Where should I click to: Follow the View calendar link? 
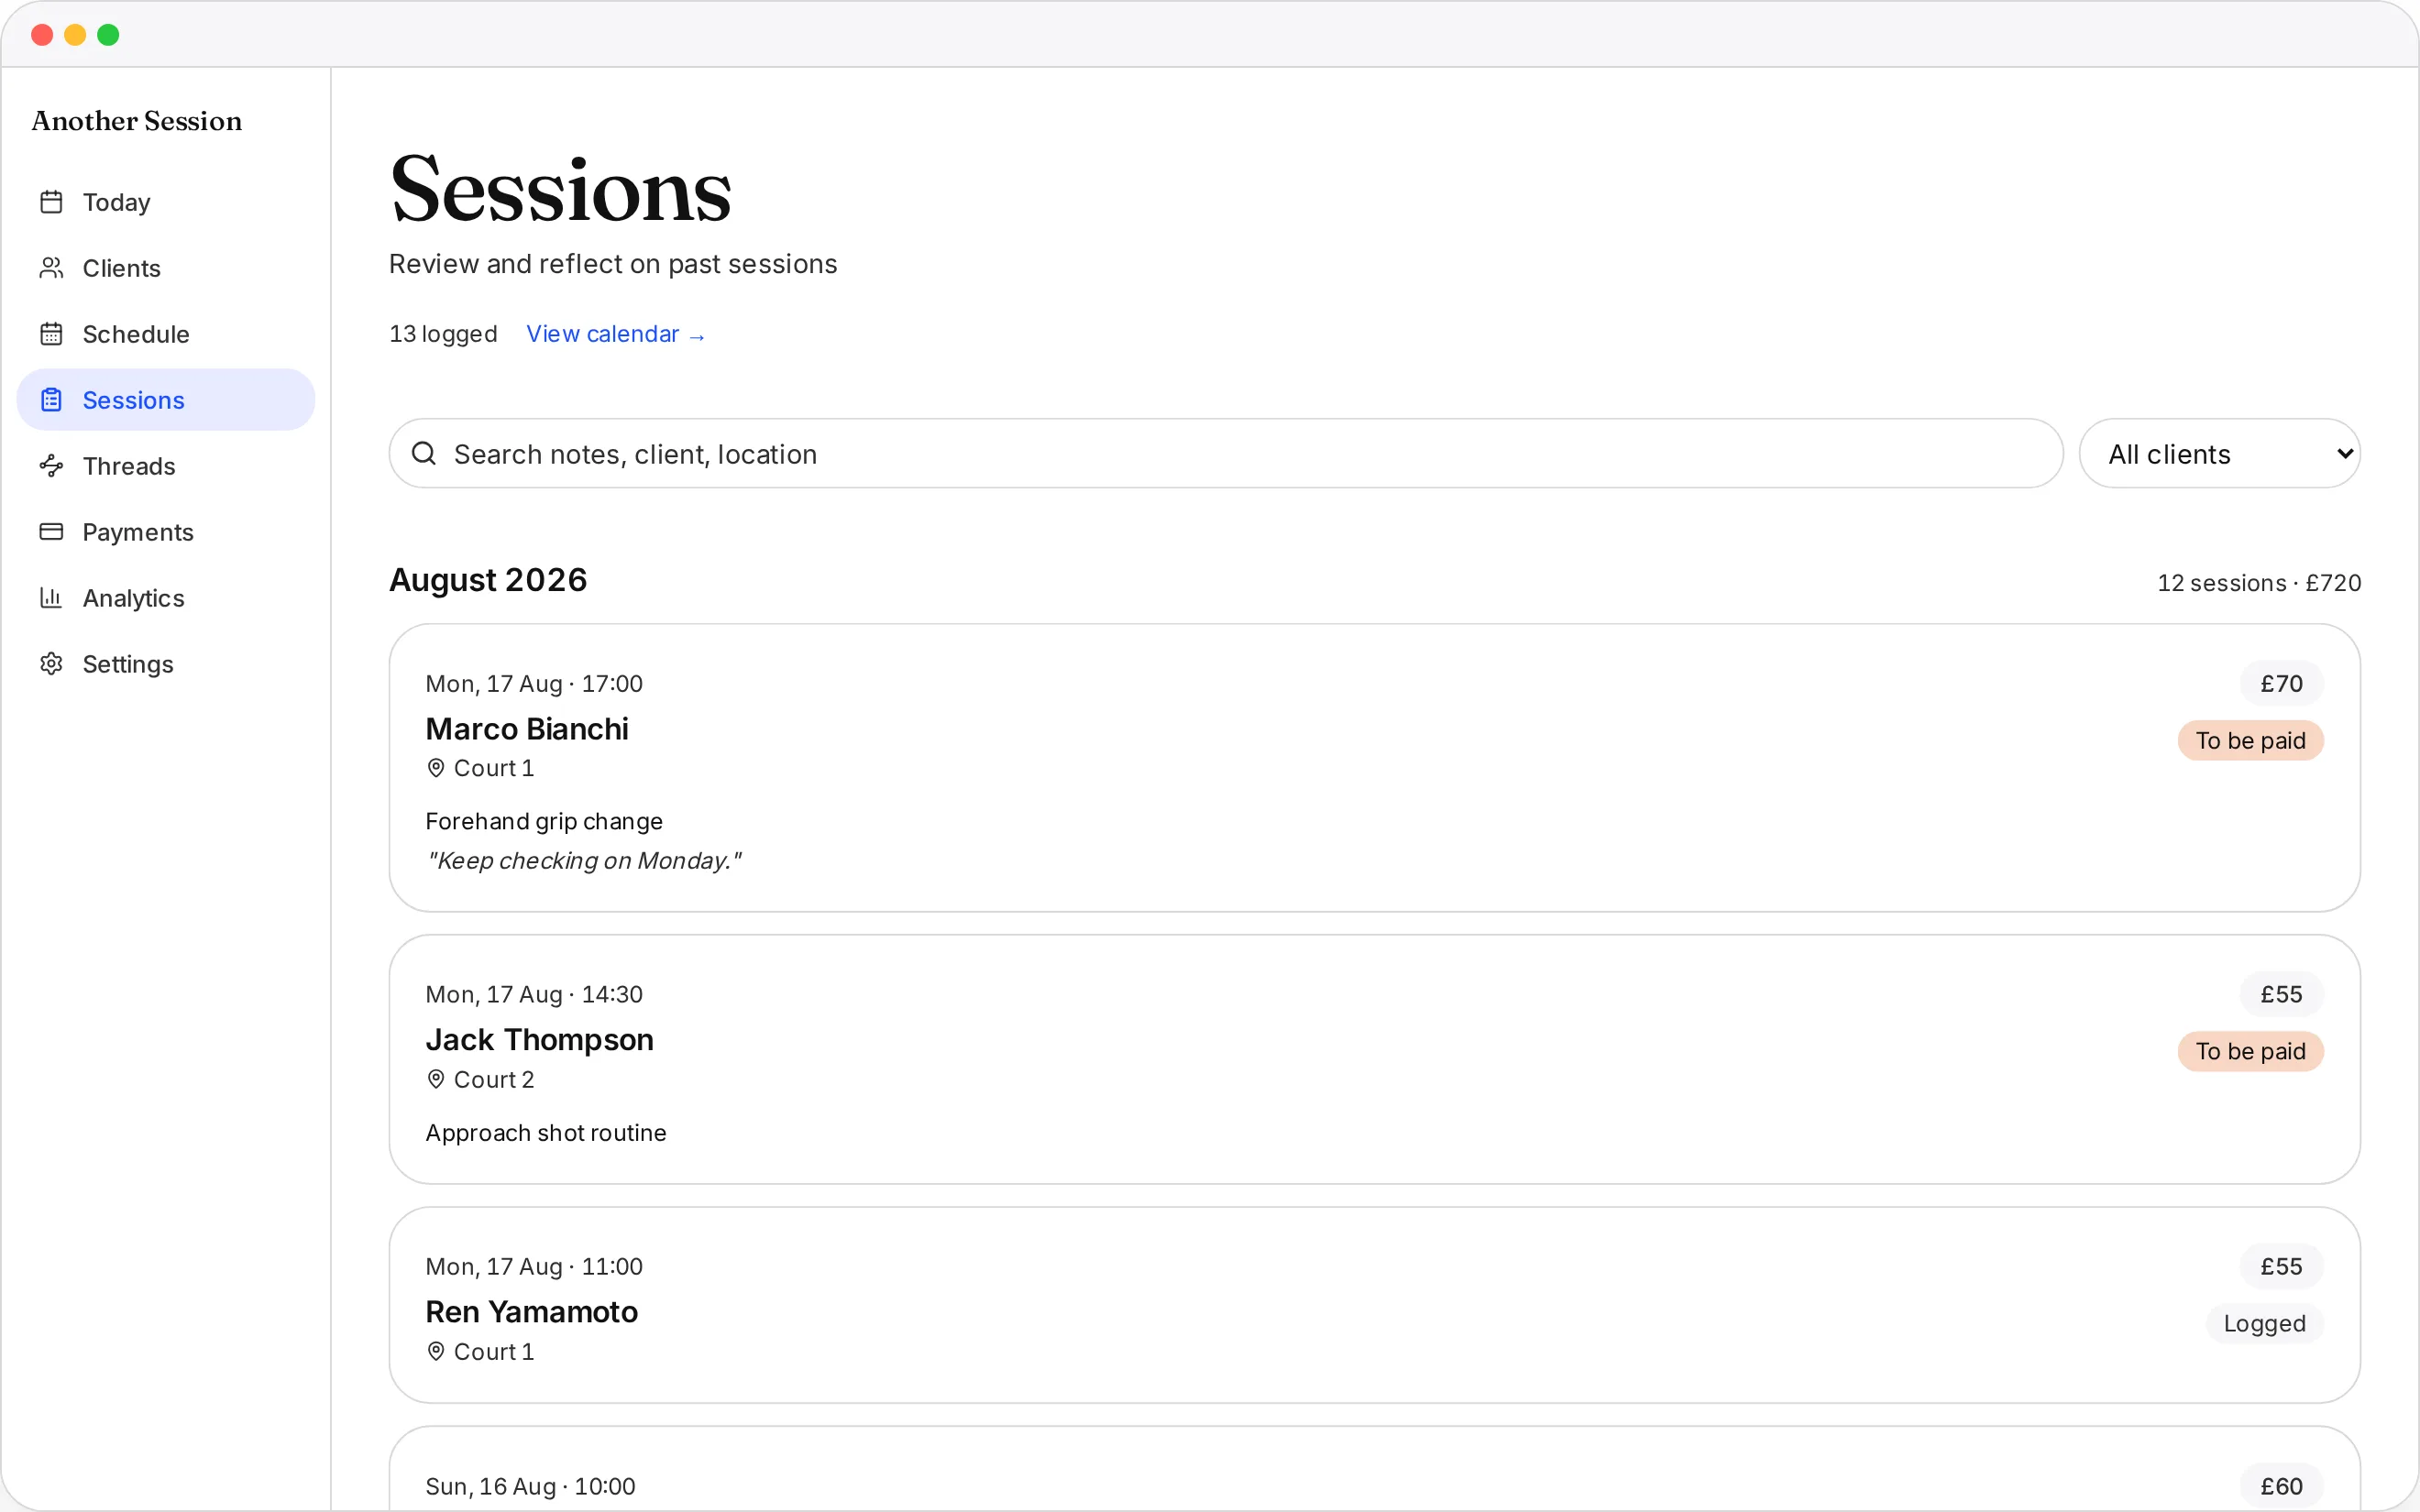tap(616, 334)
